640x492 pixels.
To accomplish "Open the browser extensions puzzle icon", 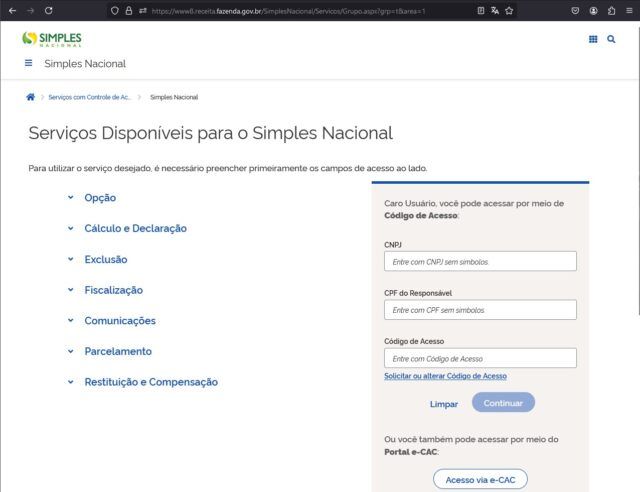I will pyautogui.click(x=611, y=10).
